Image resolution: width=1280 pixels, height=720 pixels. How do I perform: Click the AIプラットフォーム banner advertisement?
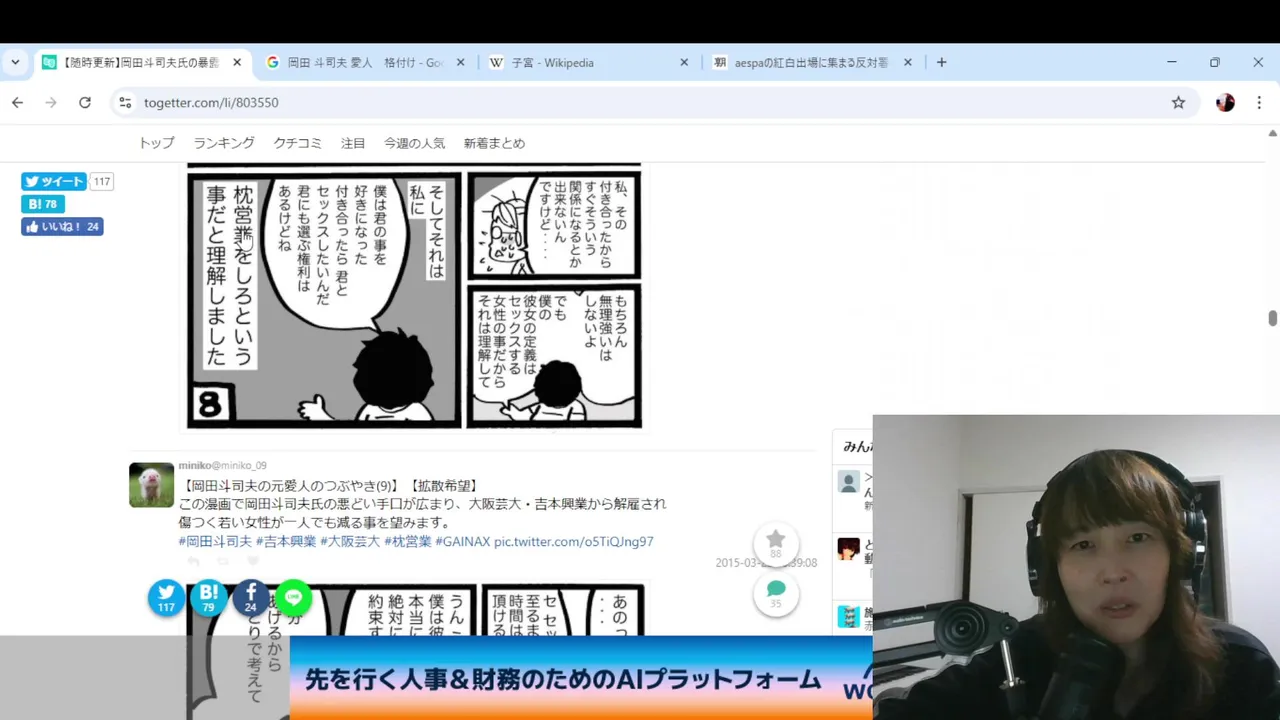coord(581,678)
